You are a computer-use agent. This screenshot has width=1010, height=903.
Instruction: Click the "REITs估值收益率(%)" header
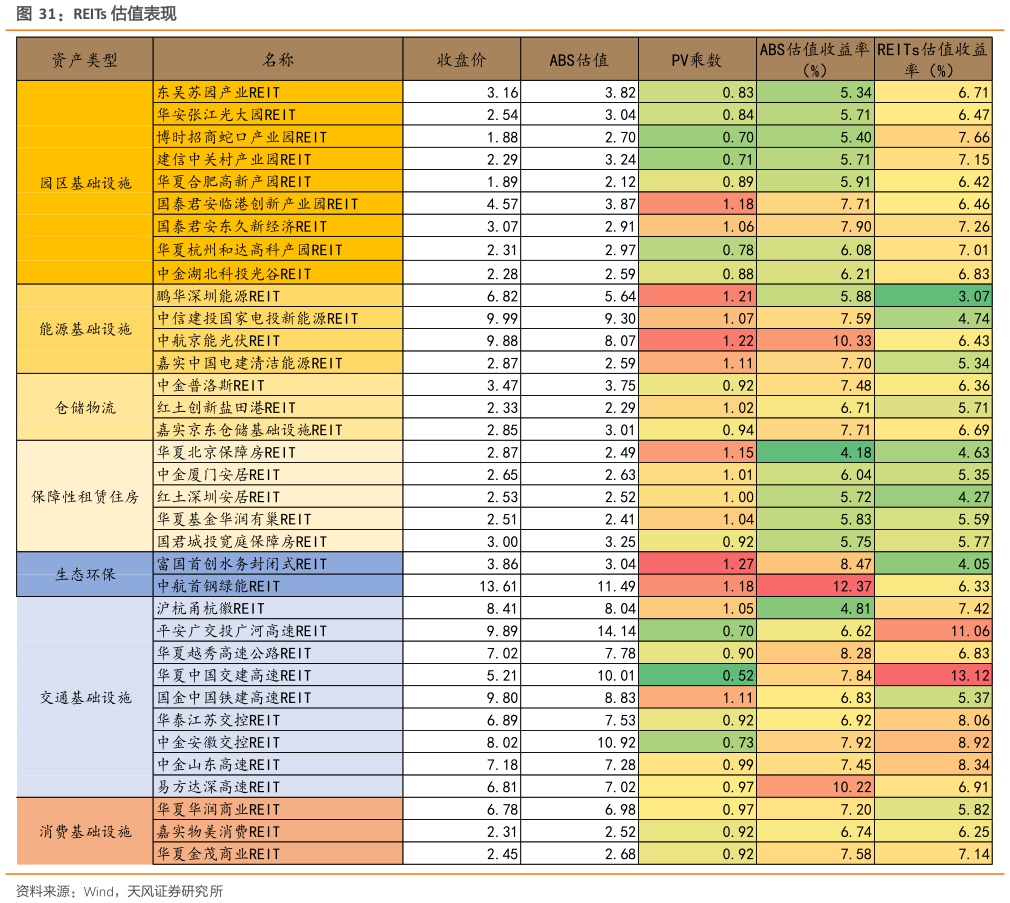click(933, 59)
